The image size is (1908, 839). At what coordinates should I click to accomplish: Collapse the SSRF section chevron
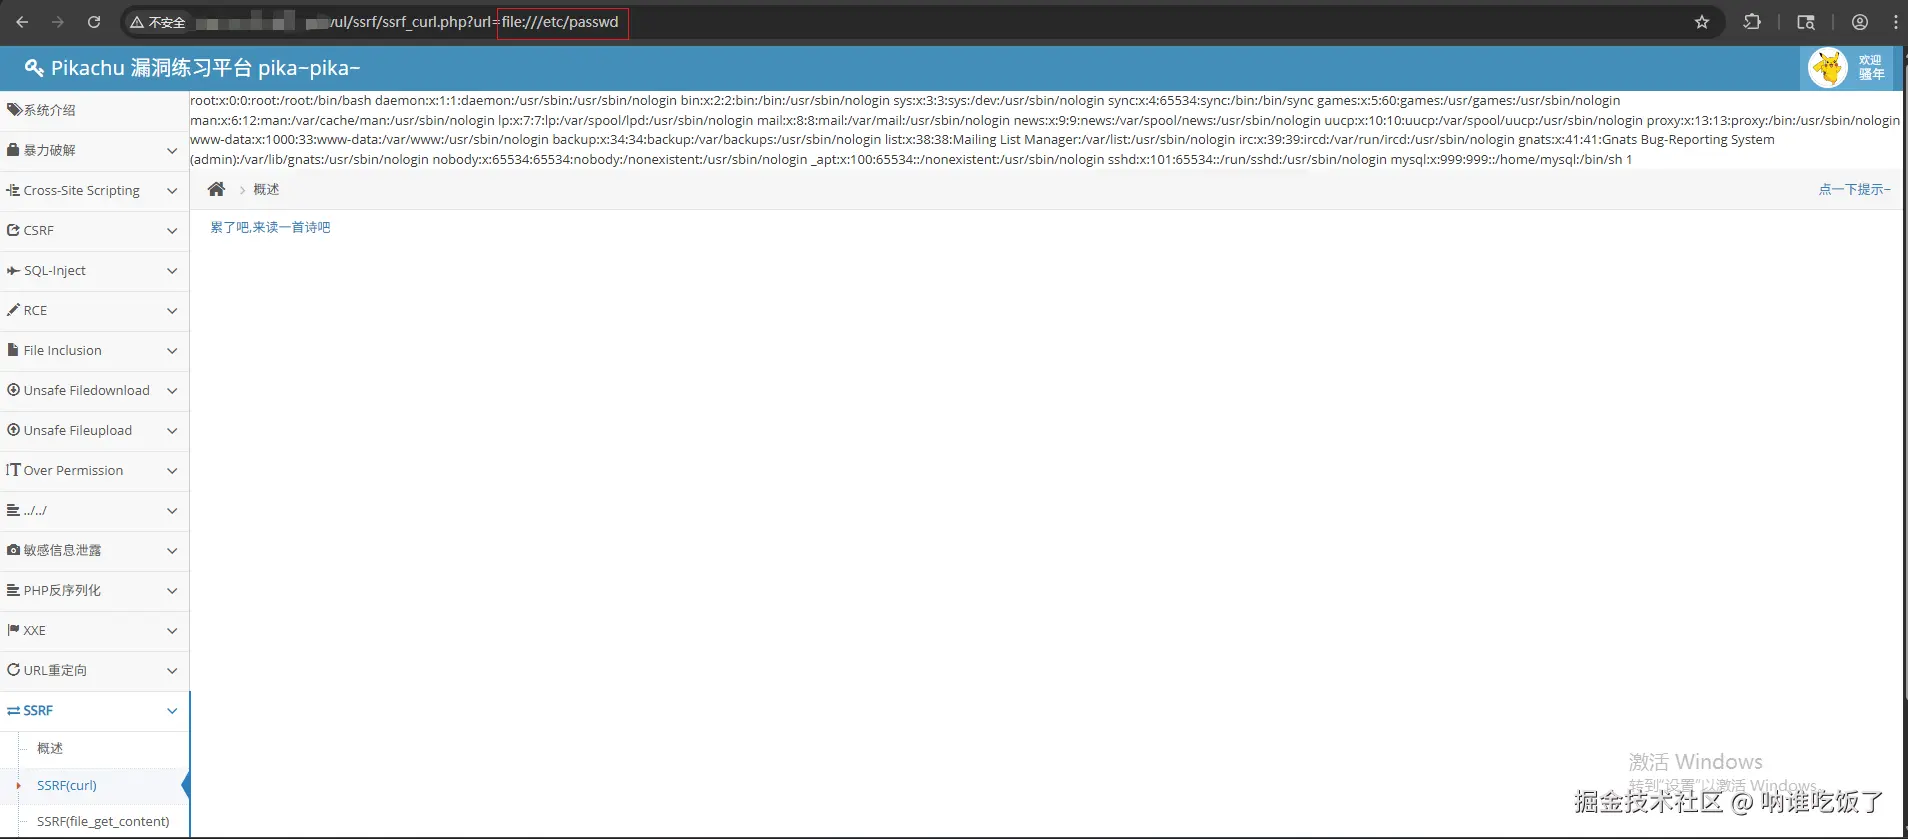172,711
